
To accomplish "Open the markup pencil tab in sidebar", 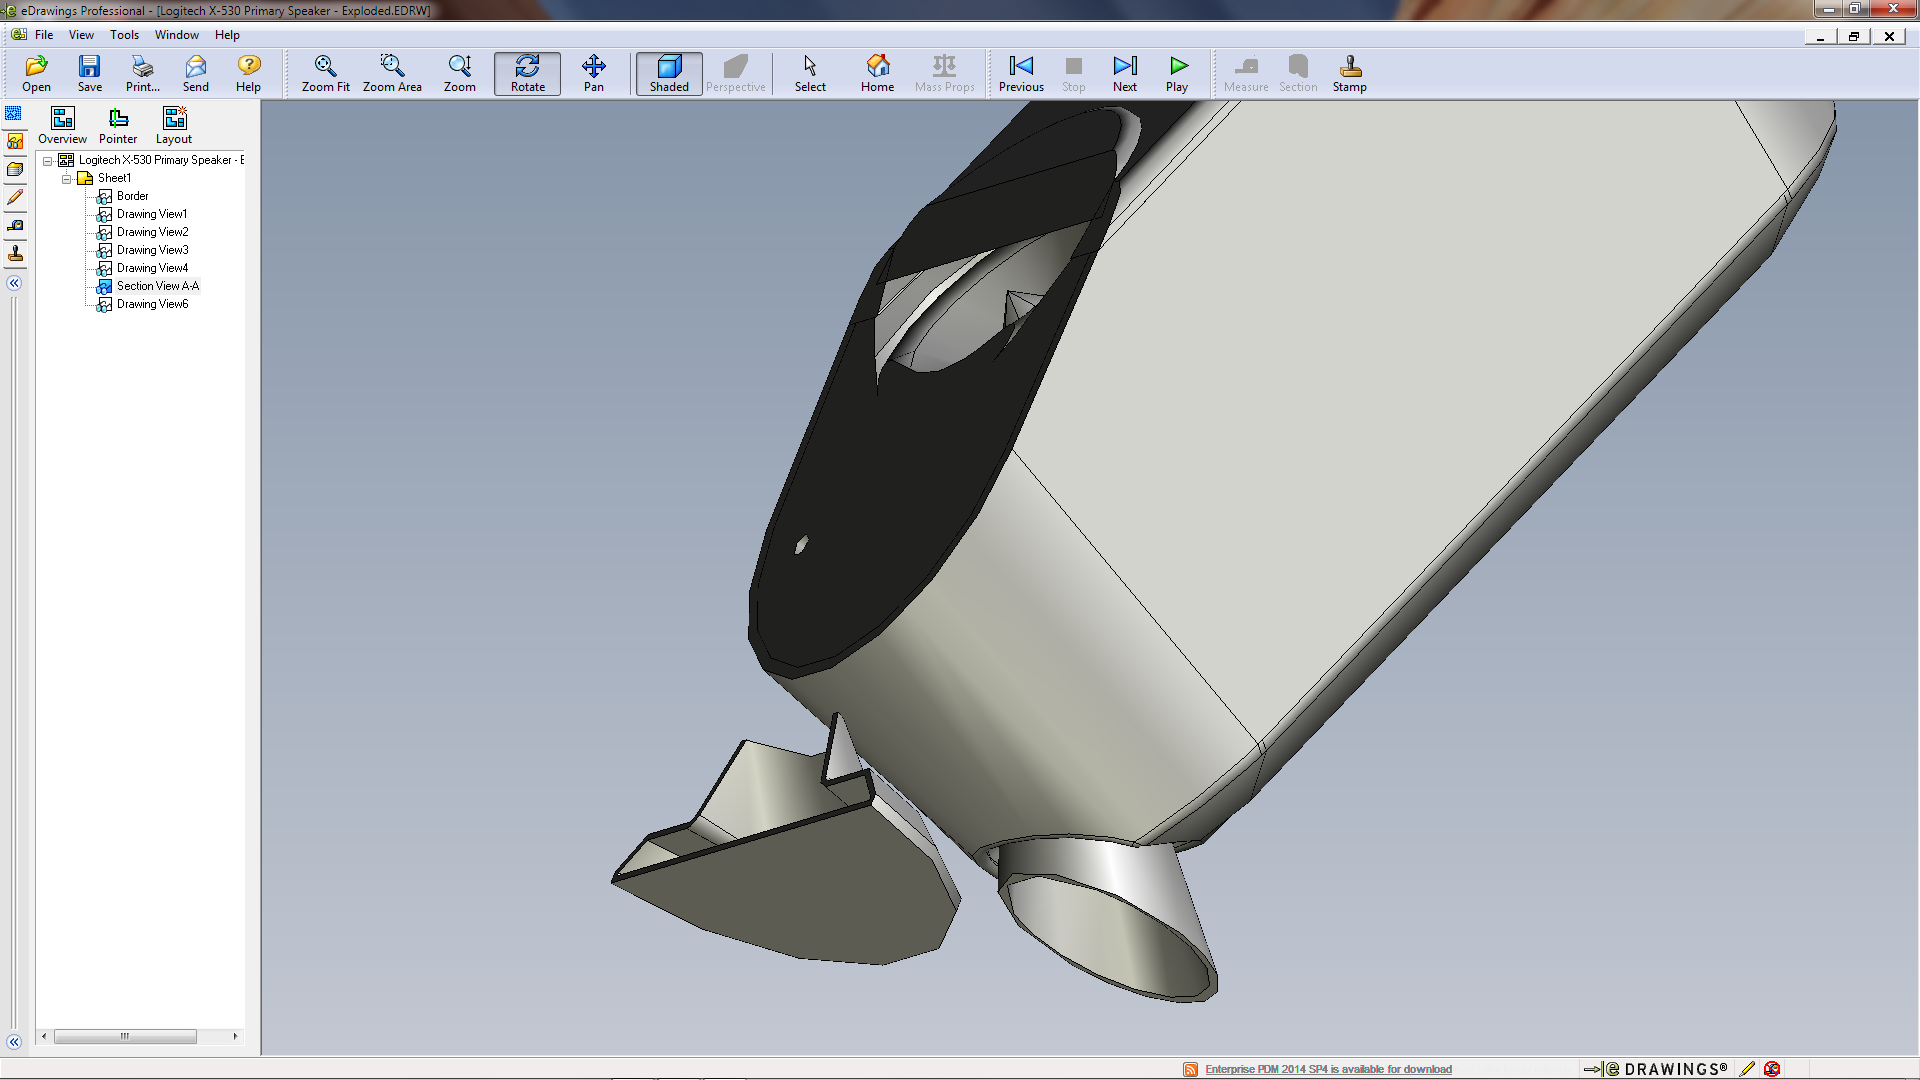I will pos(15,198).
